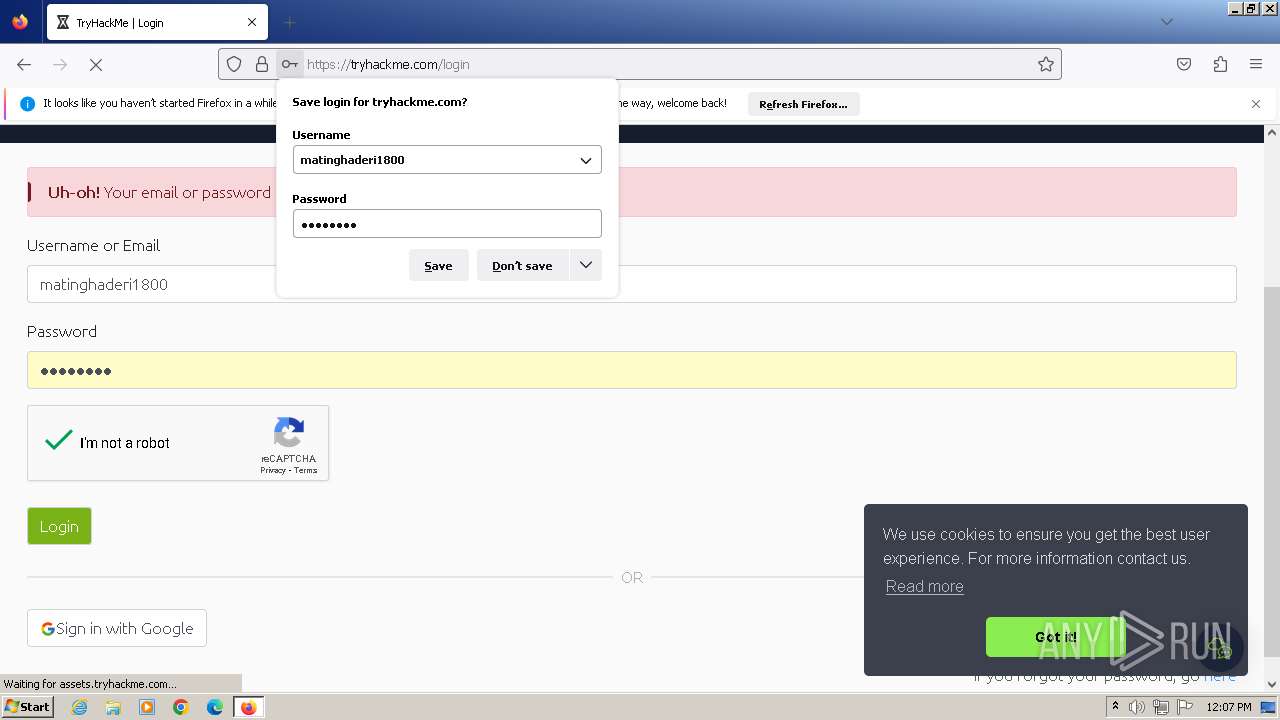Launch Edge from taskbar
Viewport: 1280px width, 720px height.
[x=215, y=707]
